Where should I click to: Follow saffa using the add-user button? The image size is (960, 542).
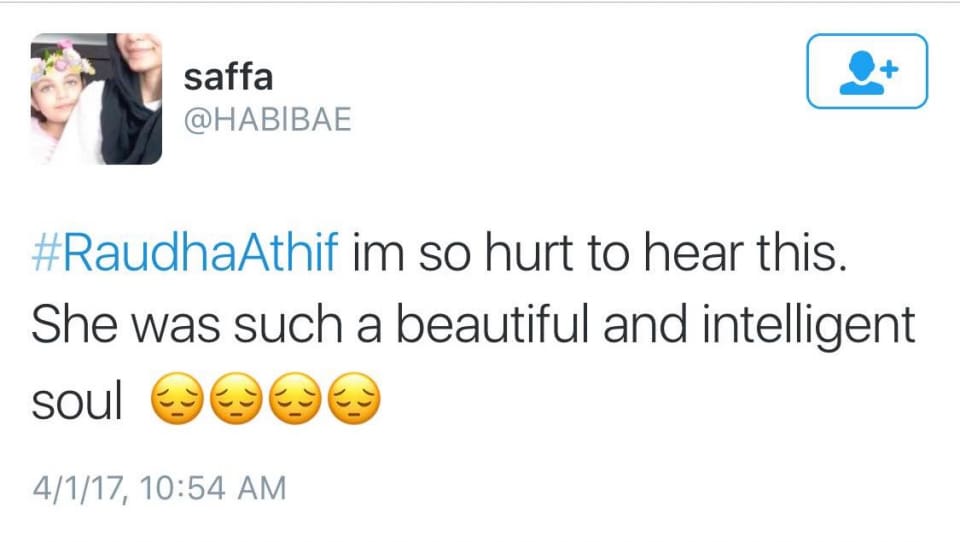point(867,71)
